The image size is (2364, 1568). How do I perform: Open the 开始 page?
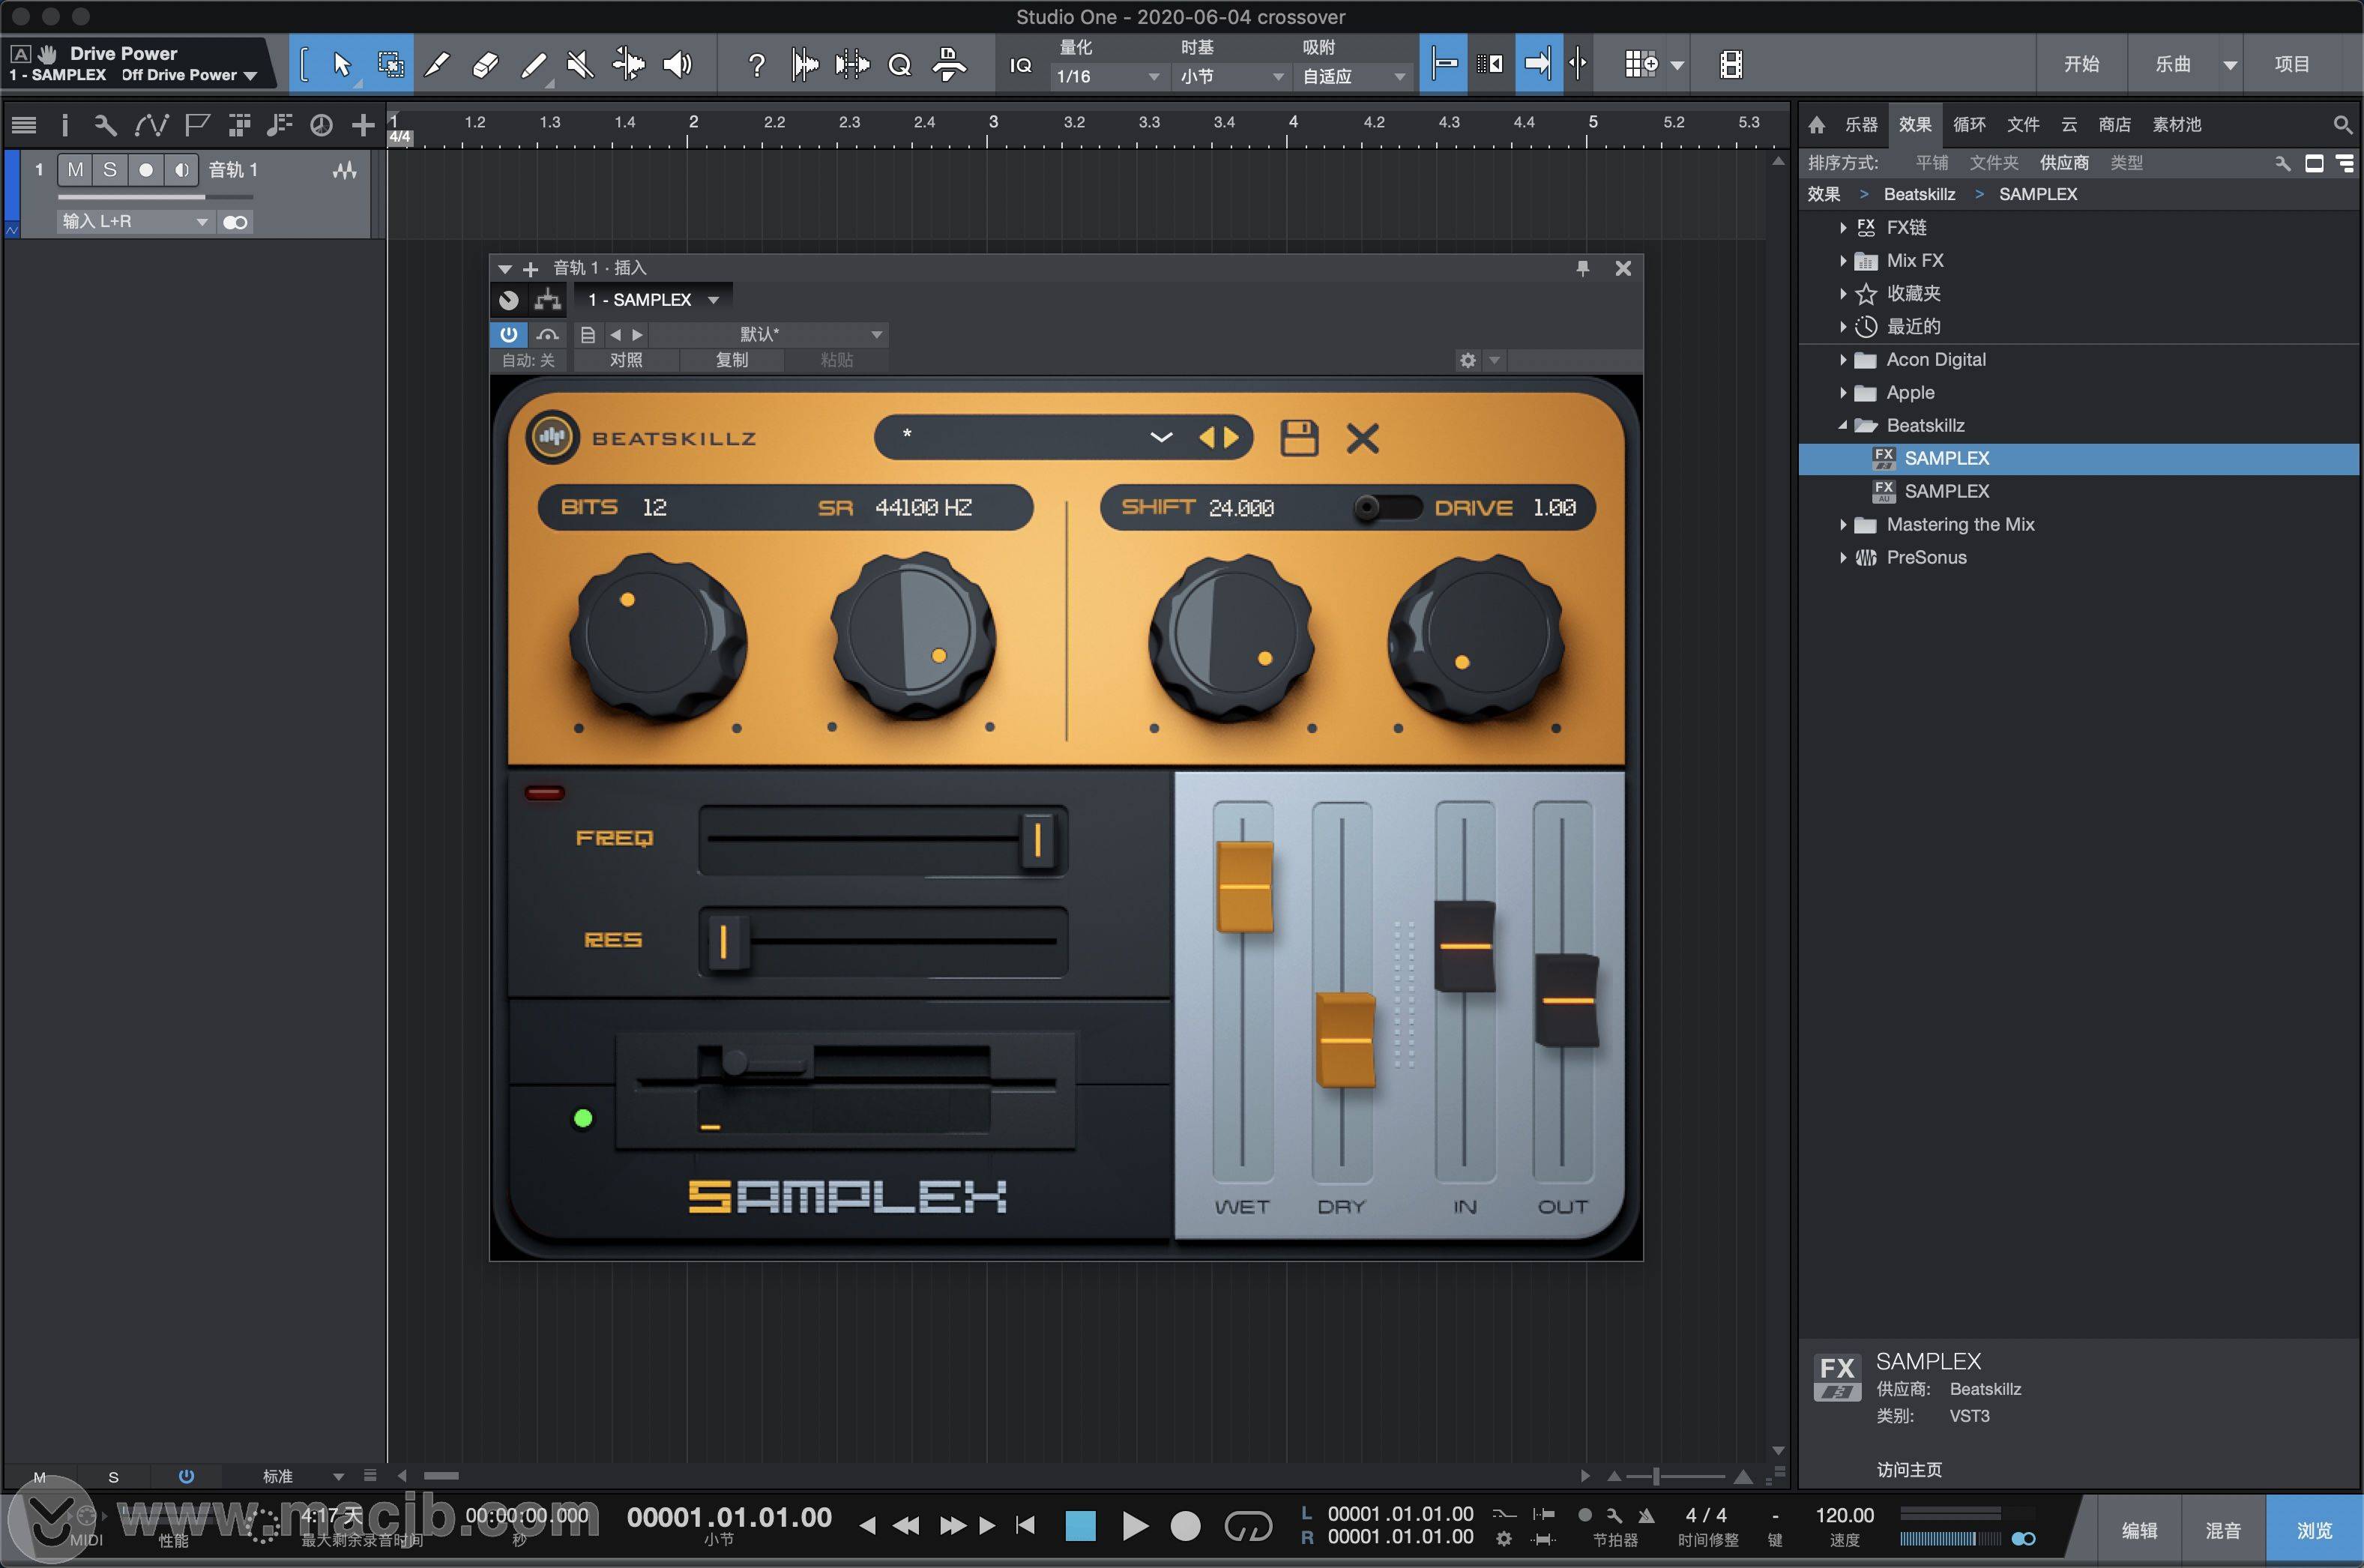(2082, 64)
